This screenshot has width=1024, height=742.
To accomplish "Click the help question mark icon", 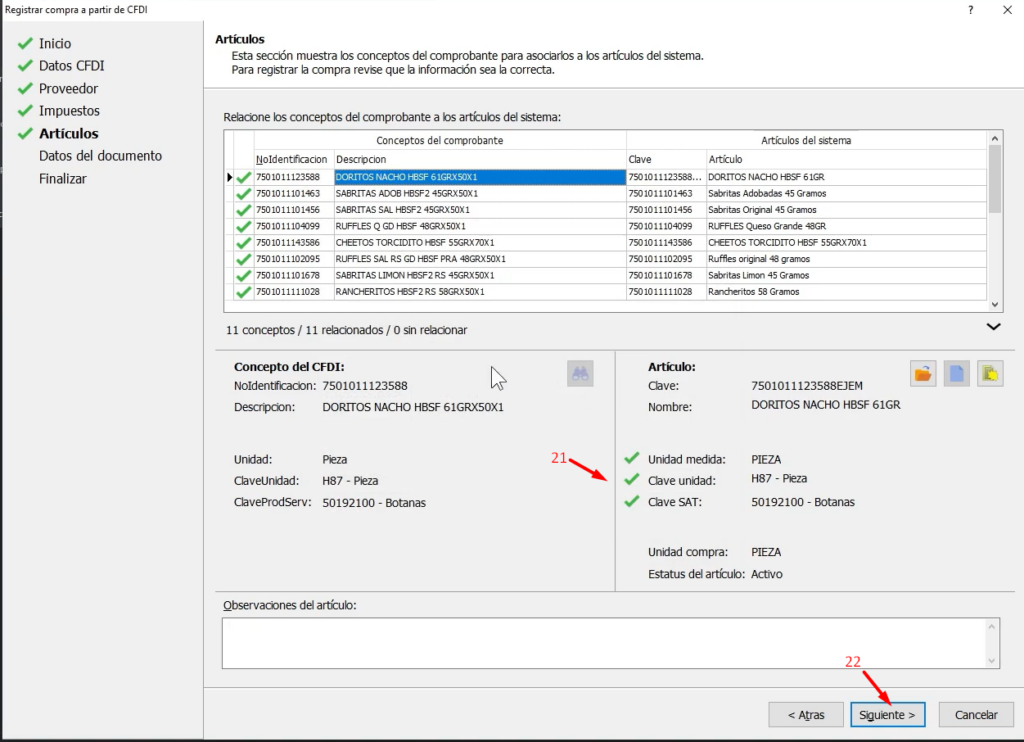I will tap(970, 9).
